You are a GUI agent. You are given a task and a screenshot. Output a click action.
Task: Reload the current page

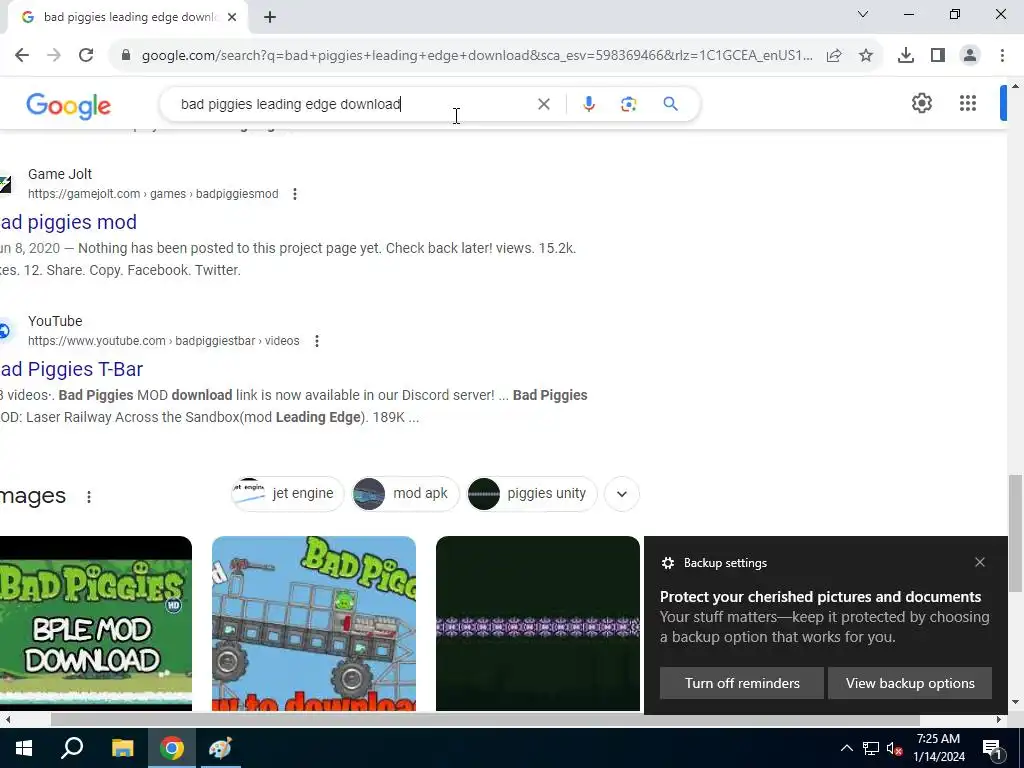point(86,56)
